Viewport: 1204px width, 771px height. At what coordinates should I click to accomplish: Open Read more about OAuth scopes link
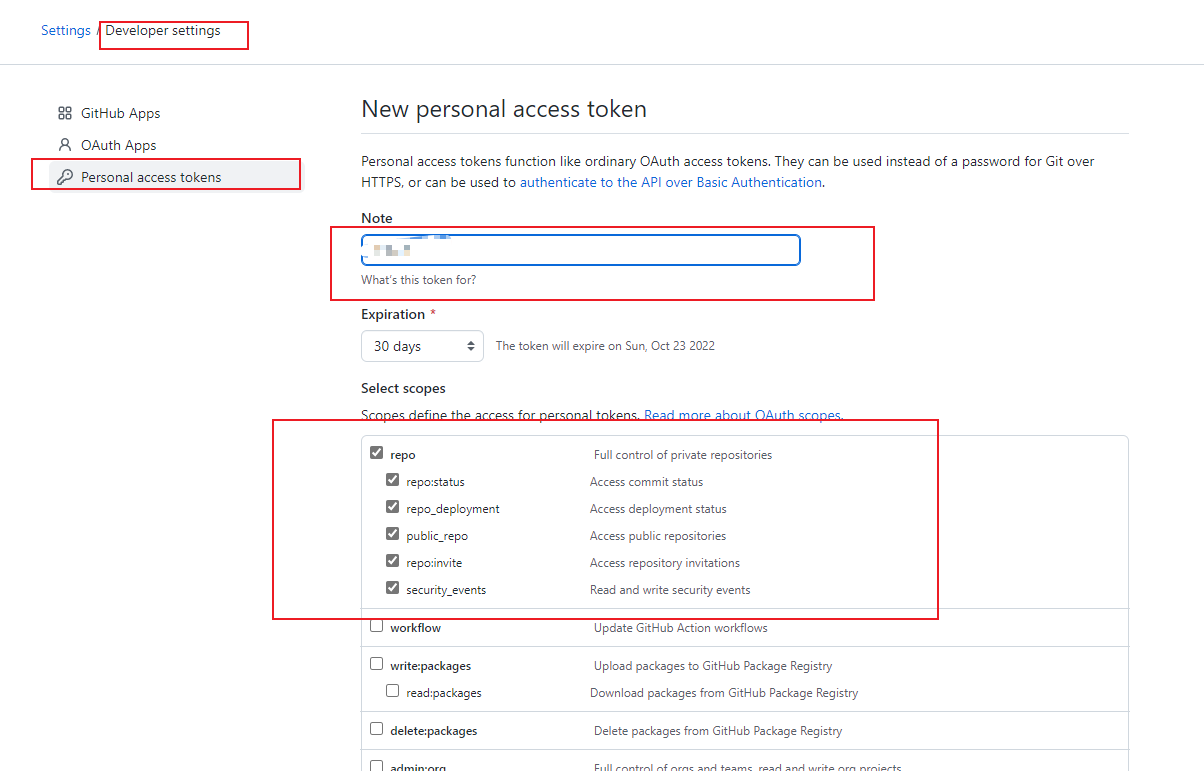(x=742, y=415)
